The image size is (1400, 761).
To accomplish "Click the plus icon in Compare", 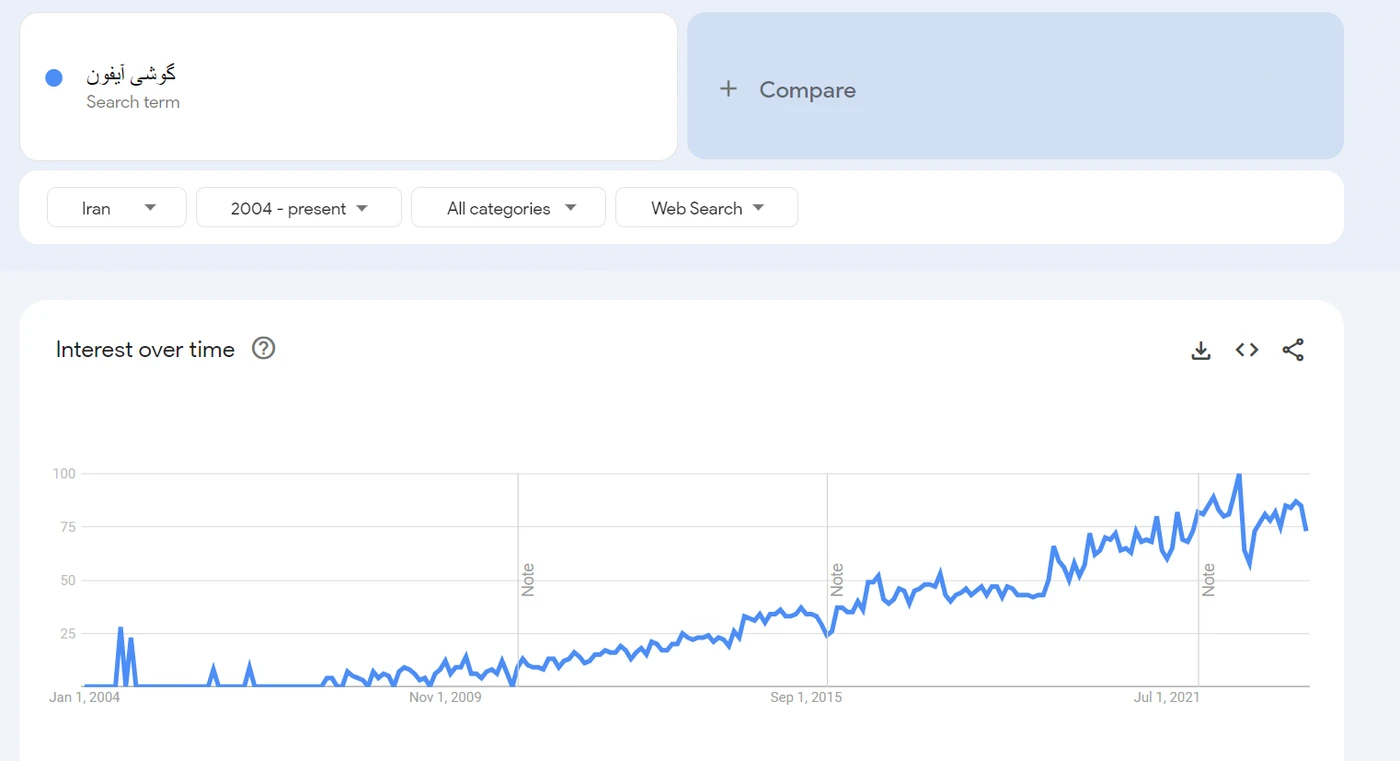I will click(x=728, y=89).
